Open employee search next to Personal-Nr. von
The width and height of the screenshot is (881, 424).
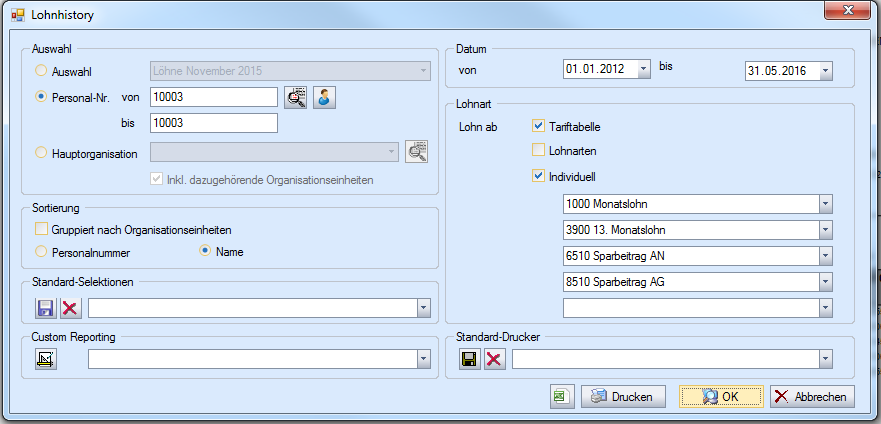pyautogui.click(x=296, y=97)
